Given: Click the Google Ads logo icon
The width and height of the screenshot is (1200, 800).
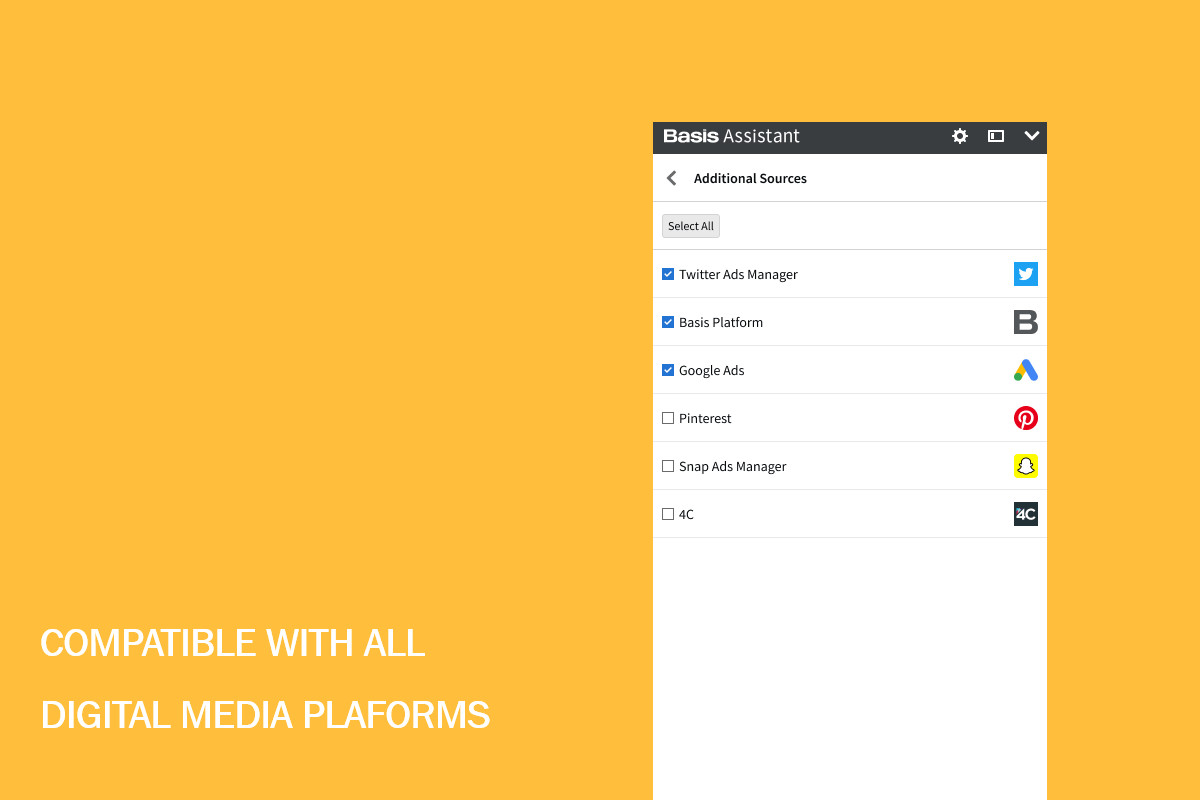Looking at the screenshot, I should [x=1025, y=370].
